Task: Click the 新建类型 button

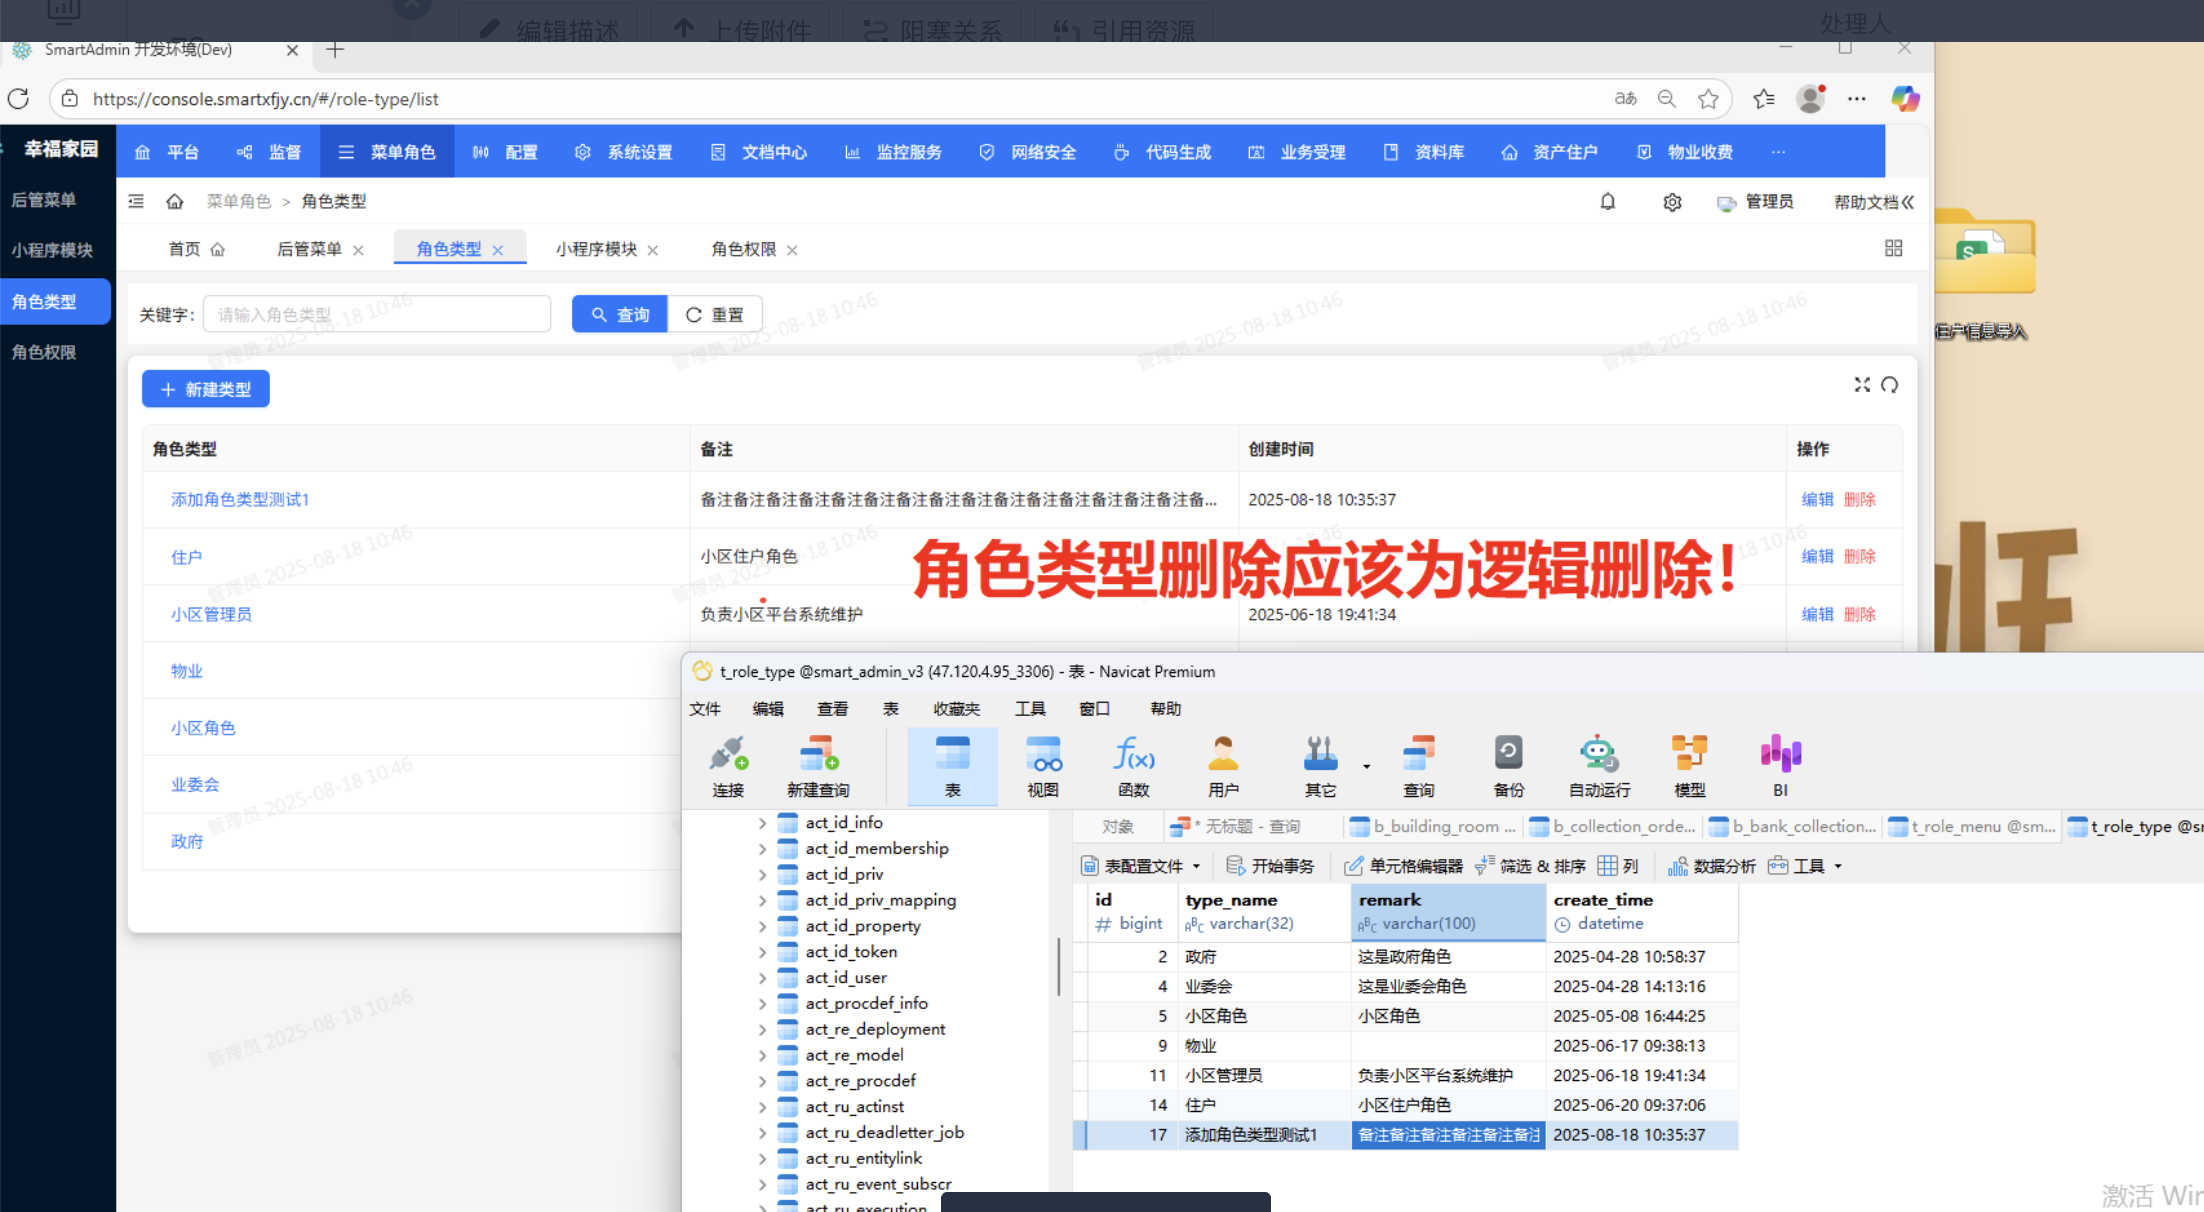Action: click(x=206, y=389)
